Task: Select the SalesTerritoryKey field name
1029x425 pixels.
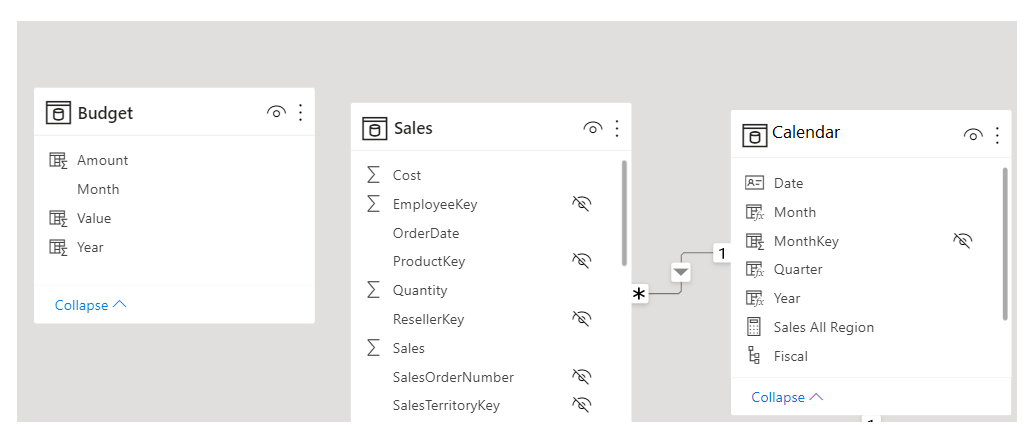Action: [x=446, y=405]
